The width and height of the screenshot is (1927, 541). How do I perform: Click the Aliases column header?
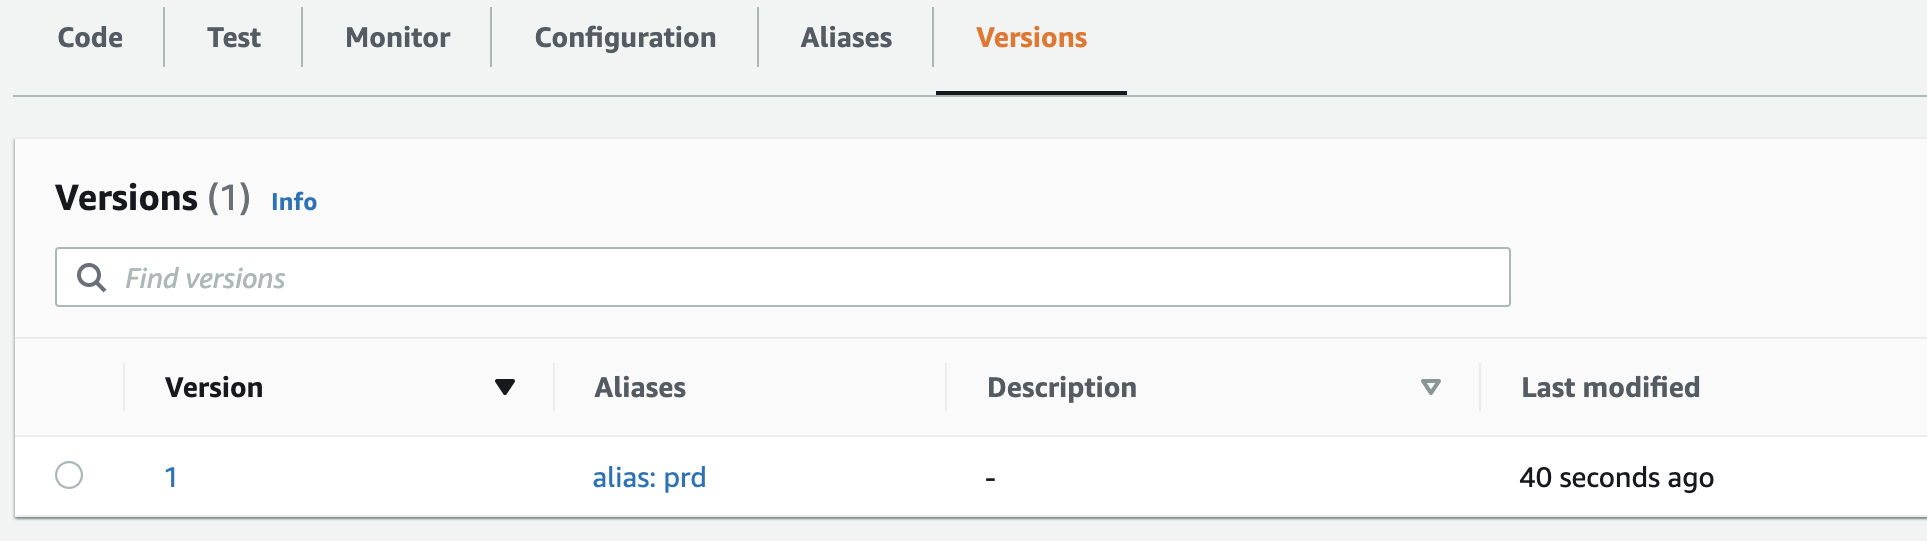(x=640, y=387)
